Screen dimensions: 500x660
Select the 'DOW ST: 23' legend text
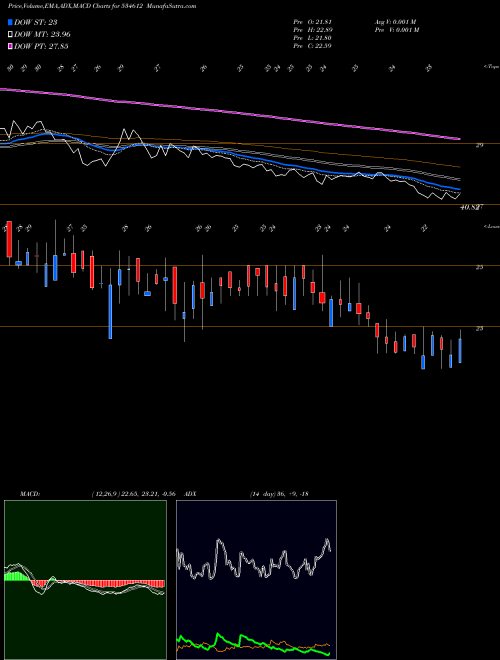(36, 22)
